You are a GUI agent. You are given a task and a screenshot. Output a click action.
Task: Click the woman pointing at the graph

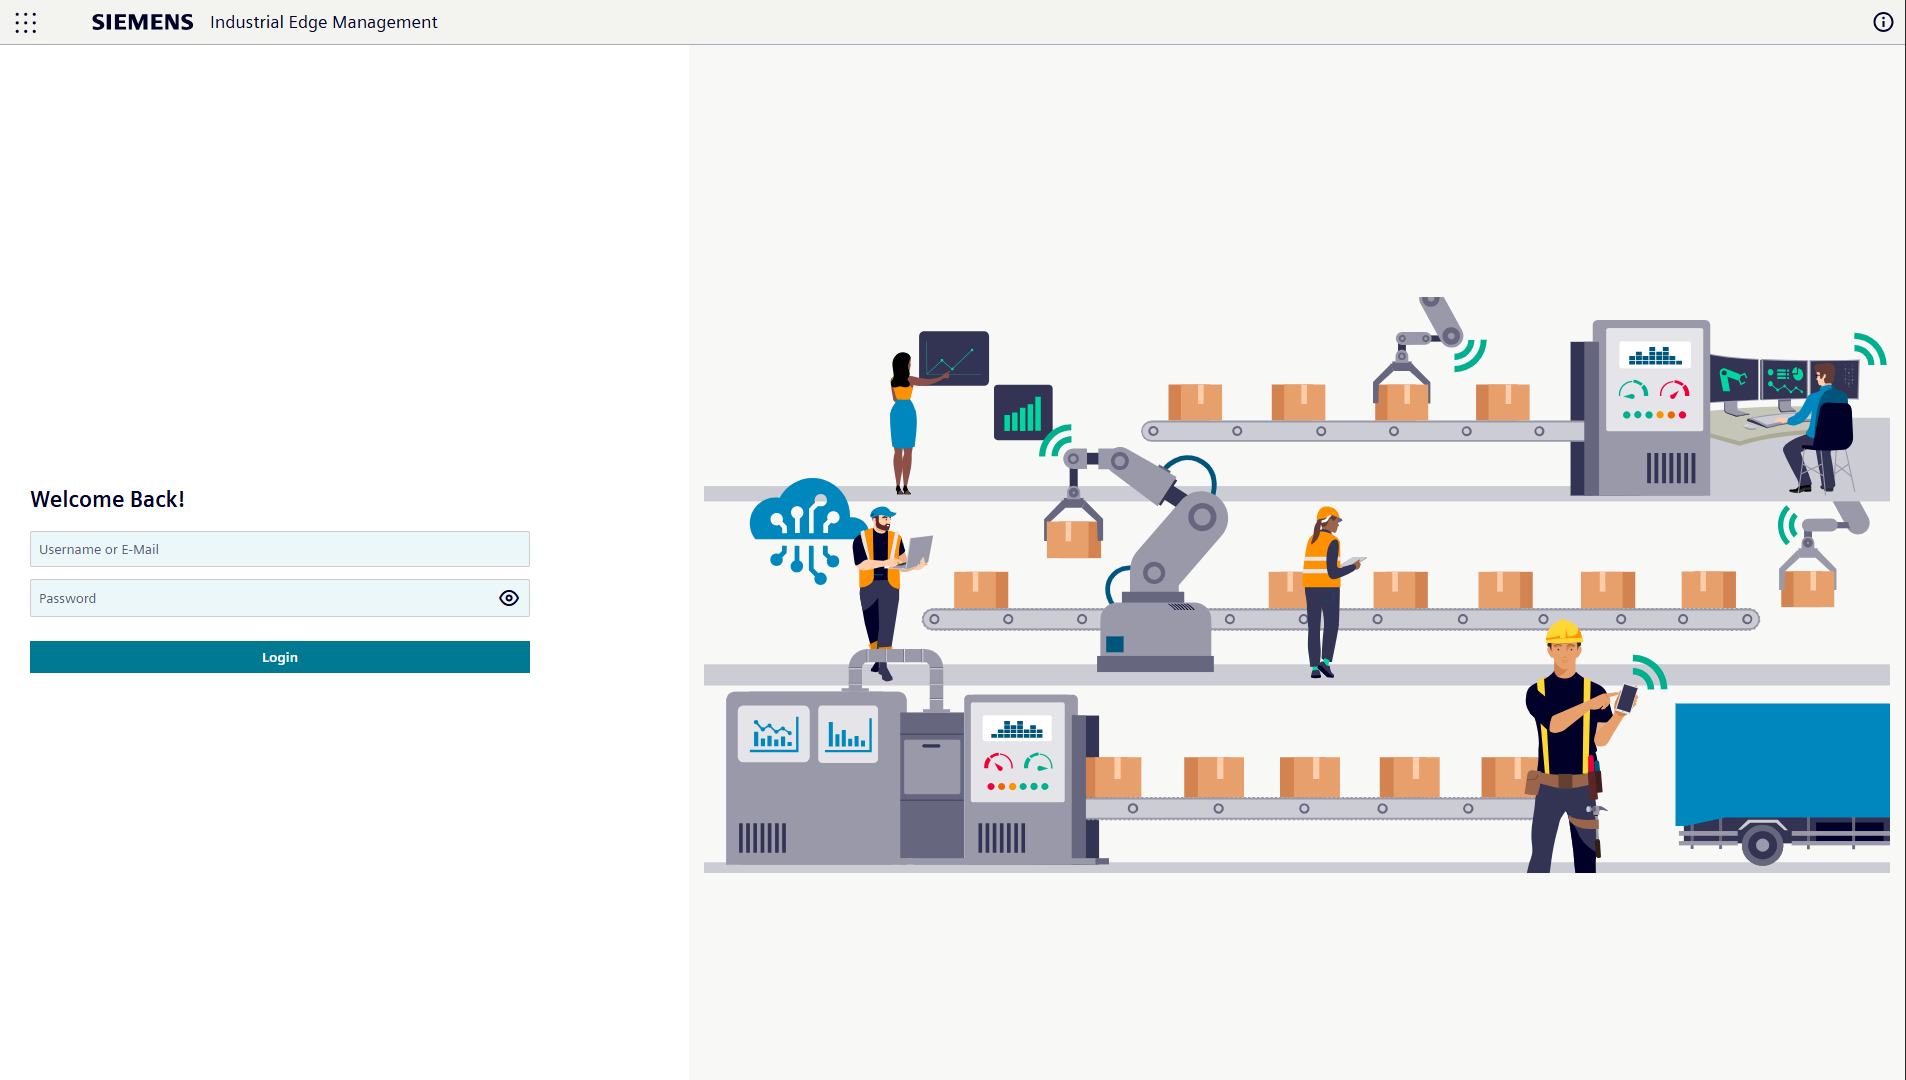[903, 420]
